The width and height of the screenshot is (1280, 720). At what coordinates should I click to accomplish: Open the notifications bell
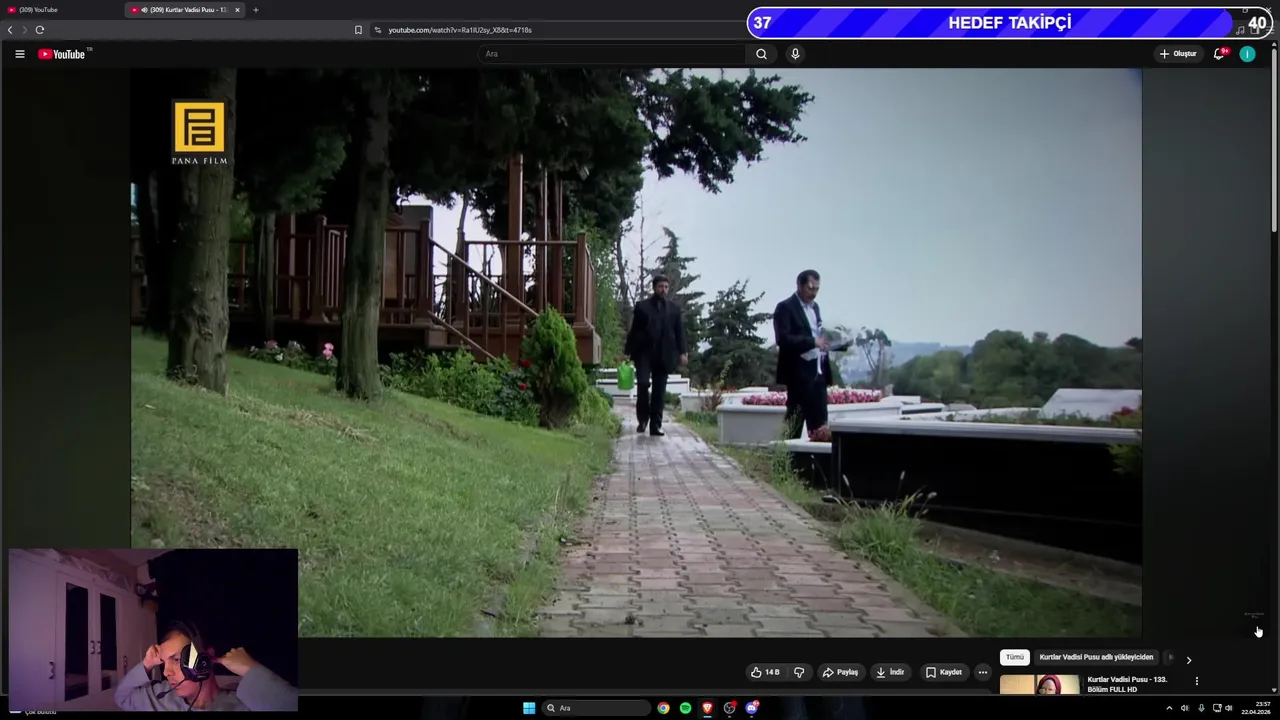pyautogui.click(x=1219, y=54)
